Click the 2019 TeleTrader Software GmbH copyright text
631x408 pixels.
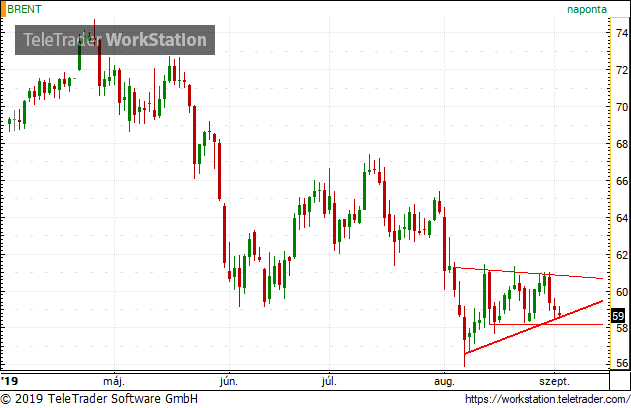click(99, 398)
